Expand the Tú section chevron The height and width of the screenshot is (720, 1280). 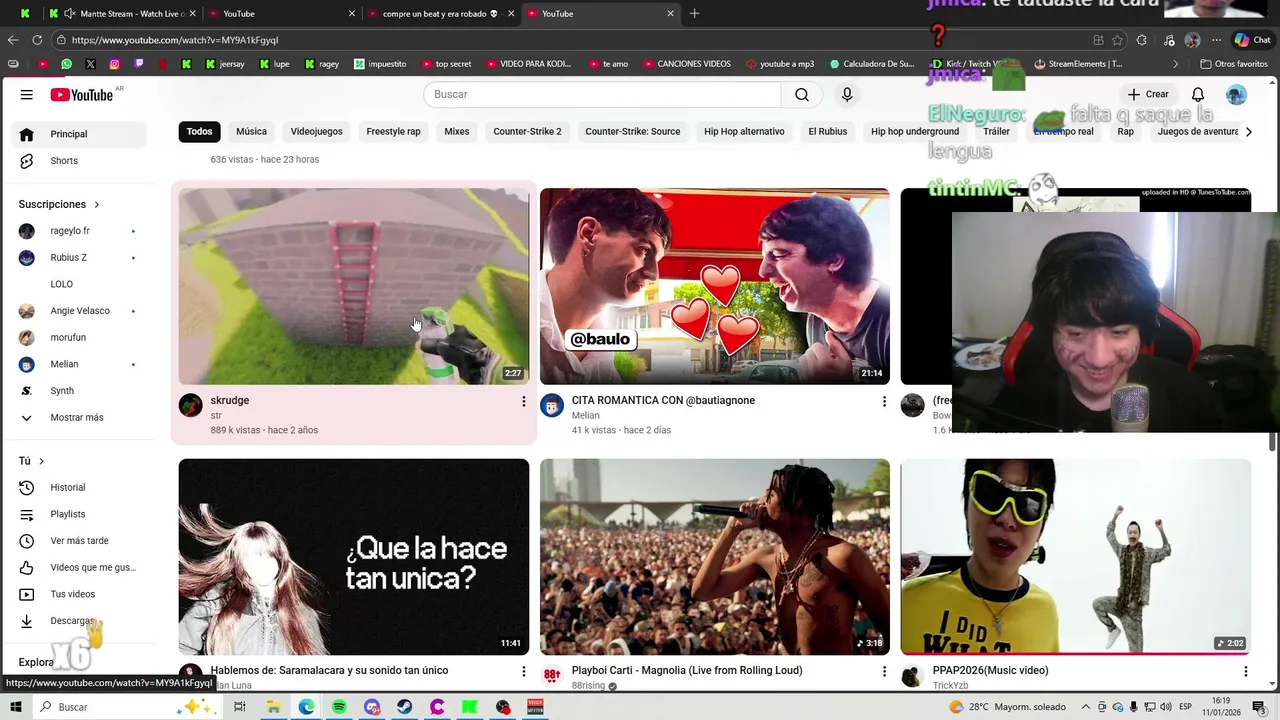point(41,461)
